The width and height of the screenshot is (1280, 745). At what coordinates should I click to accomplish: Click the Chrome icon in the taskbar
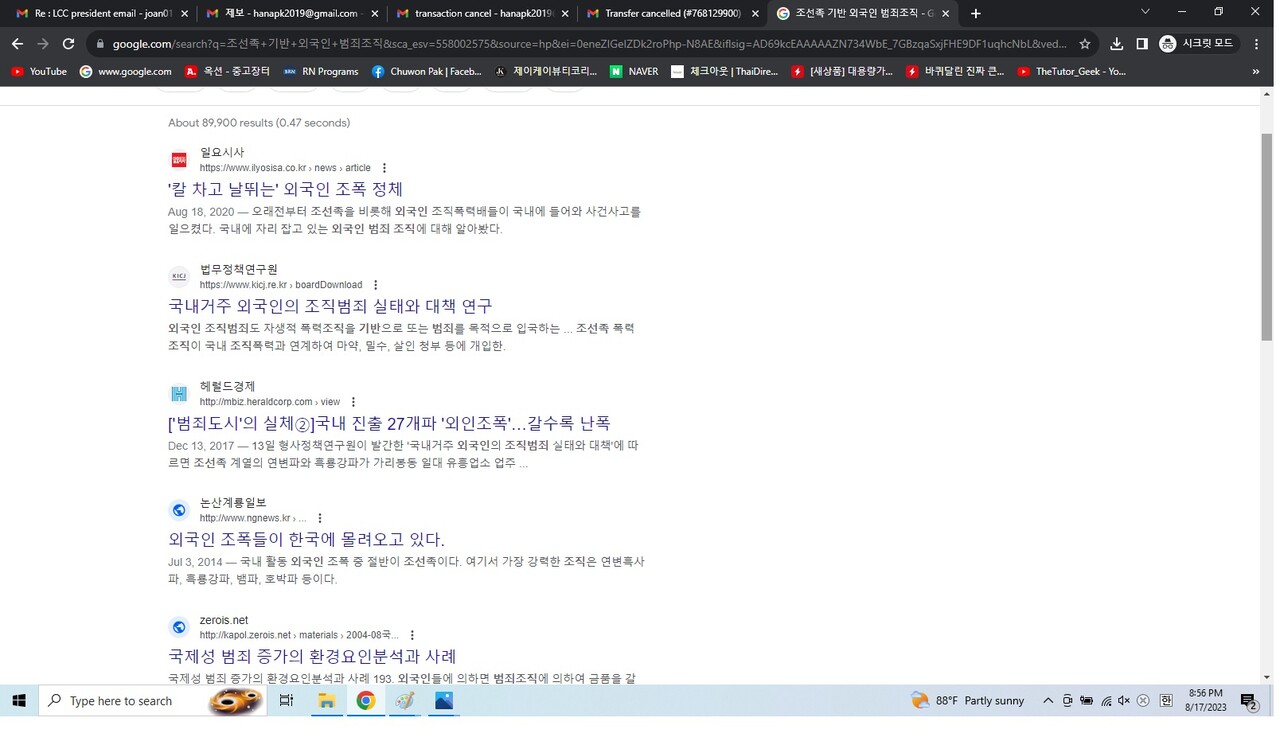(366, 701)
